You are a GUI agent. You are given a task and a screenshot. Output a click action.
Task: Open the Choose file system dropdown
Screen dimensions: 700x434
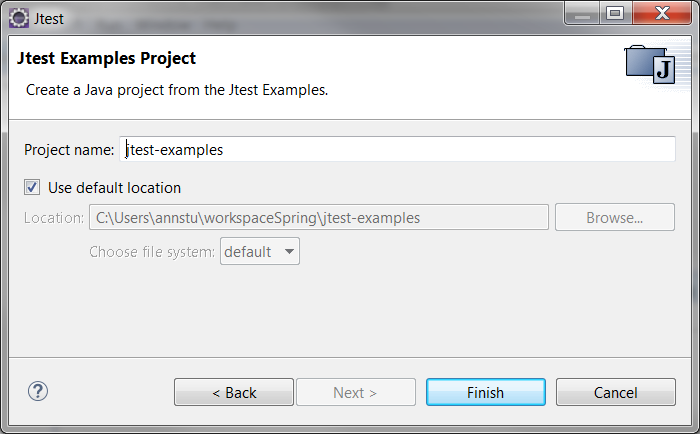(260, 251)
